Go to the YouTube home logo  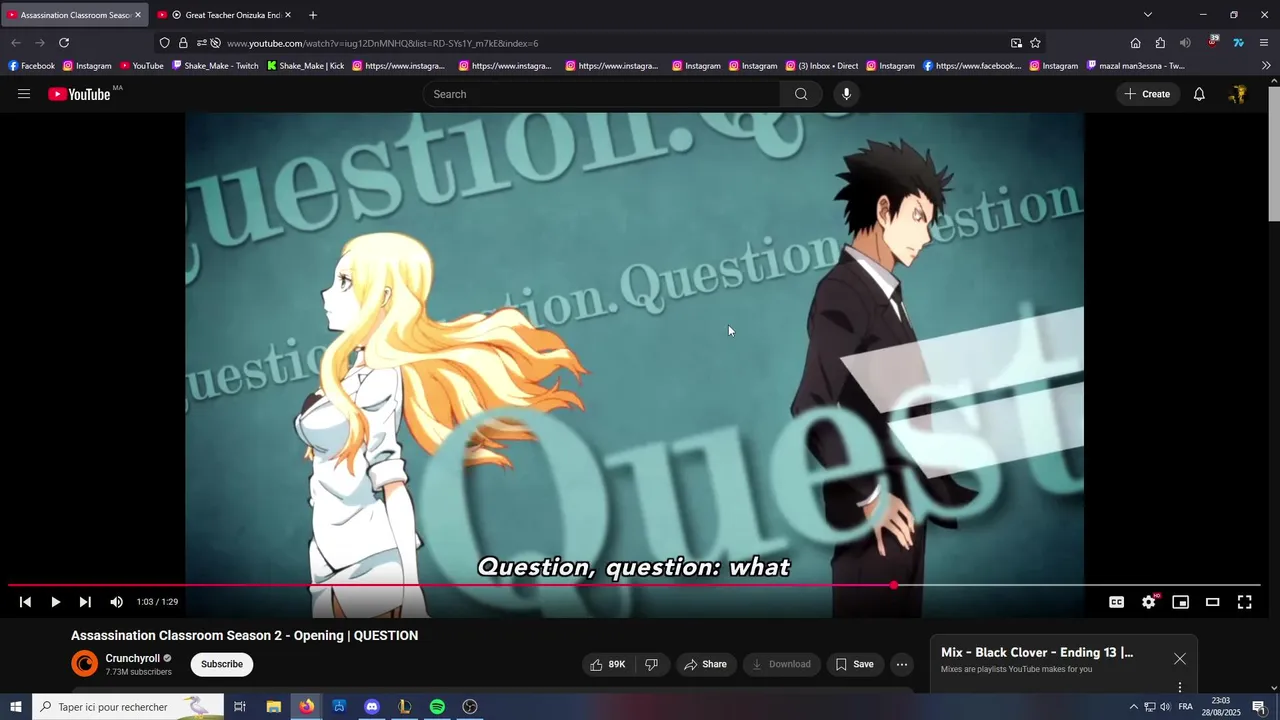click(79, 94)
